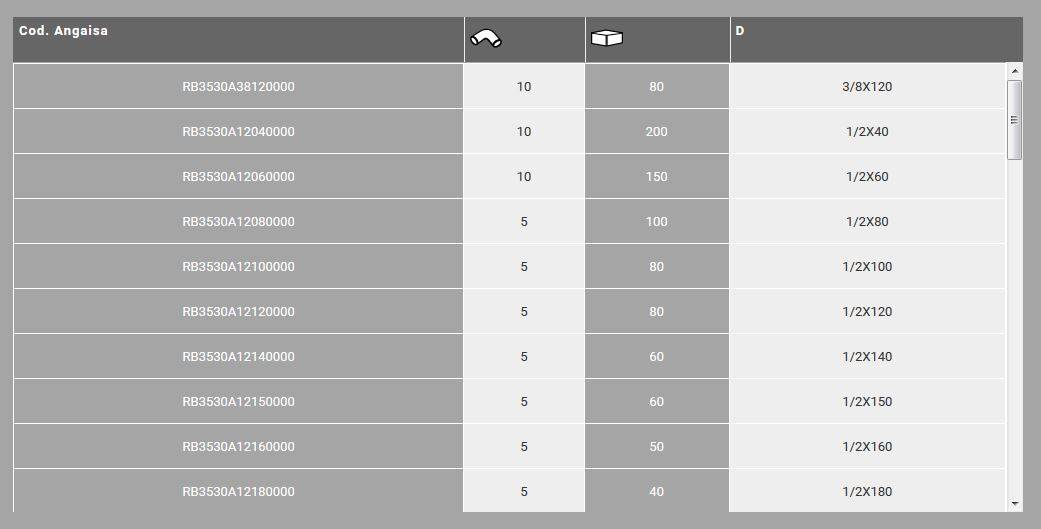Select row RB3530A12100000
Screen dimensions: 1041x529
[238, 267]
